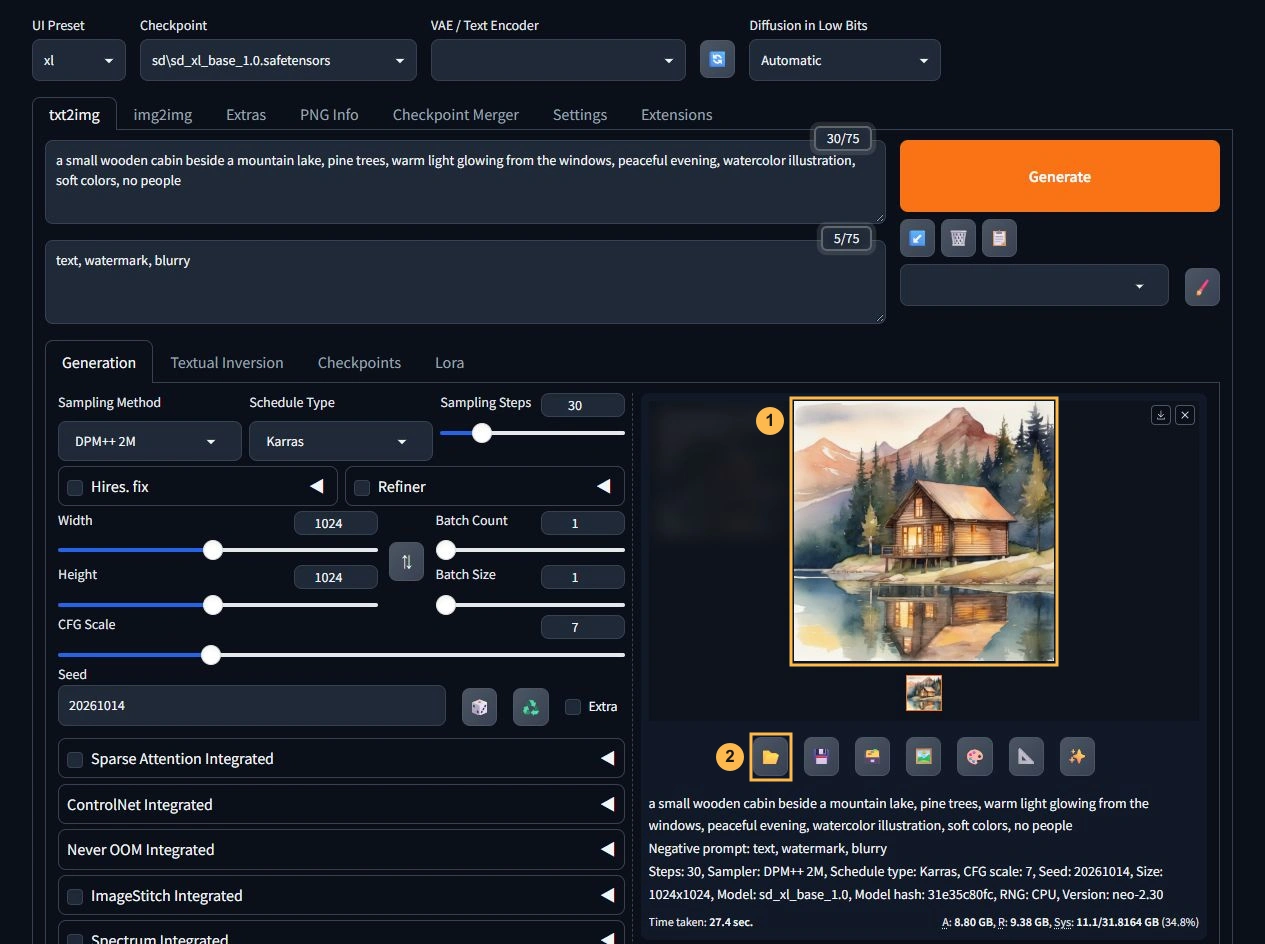This screenshot has width=1265, height=944.
Task: Switch to the Extras tab
Action: [246, 115]
